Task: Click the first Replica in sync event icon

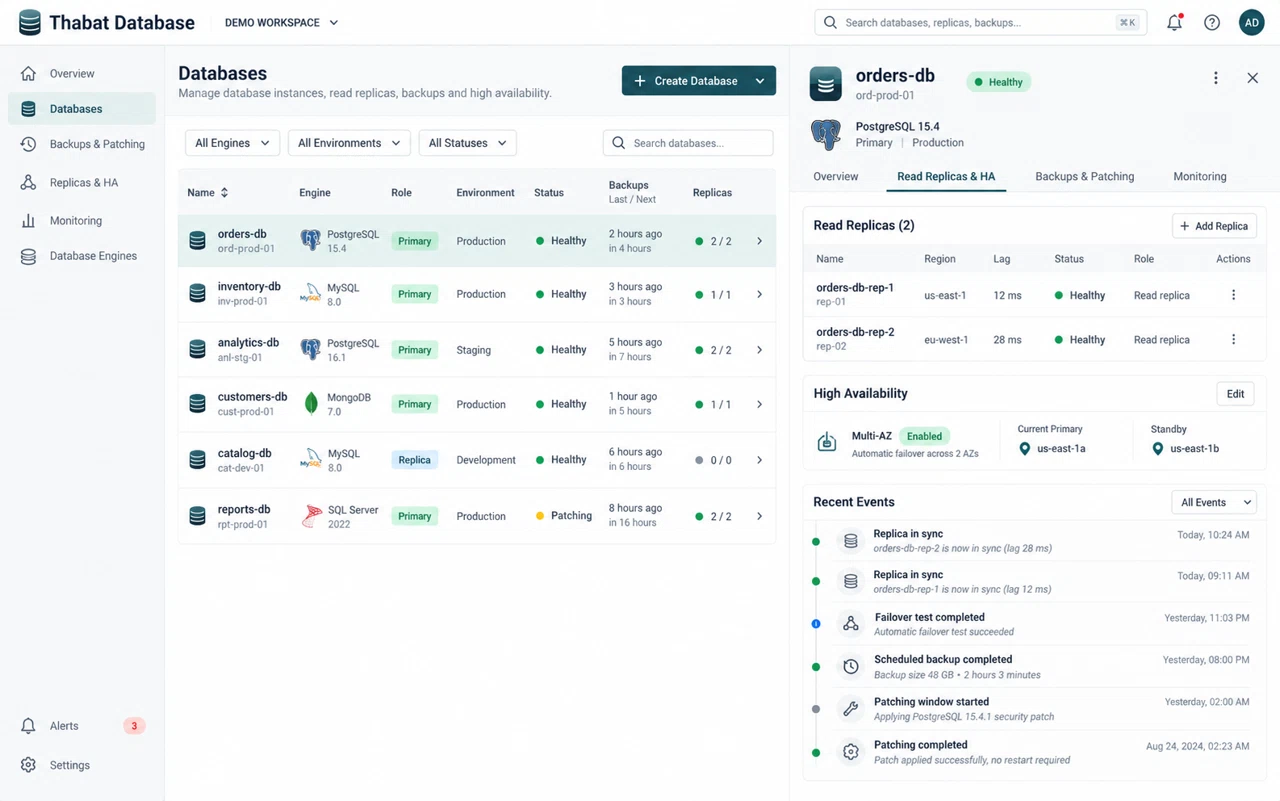Action: 851,541
